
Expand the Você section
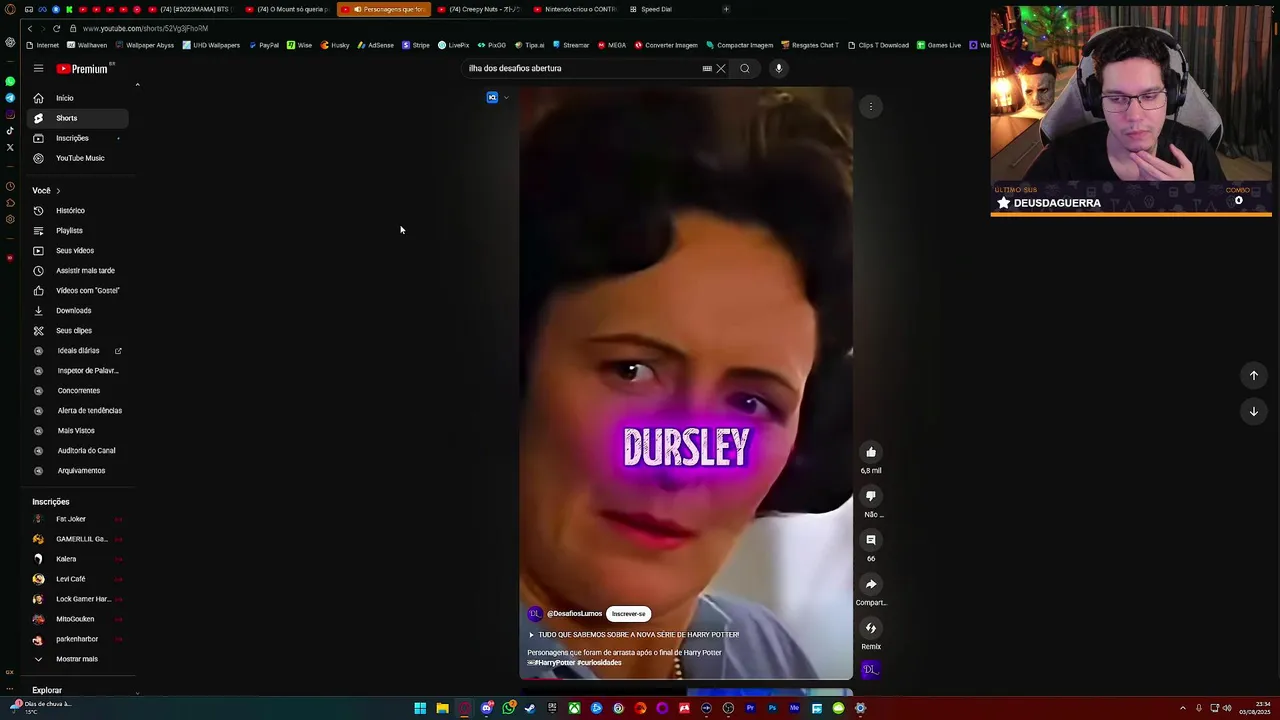46,190
